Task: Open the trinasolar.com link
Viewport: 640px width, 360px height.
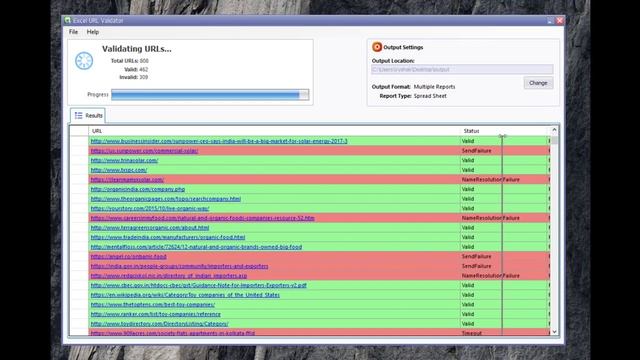Action: pyautogui.click(x=124, y=160)
